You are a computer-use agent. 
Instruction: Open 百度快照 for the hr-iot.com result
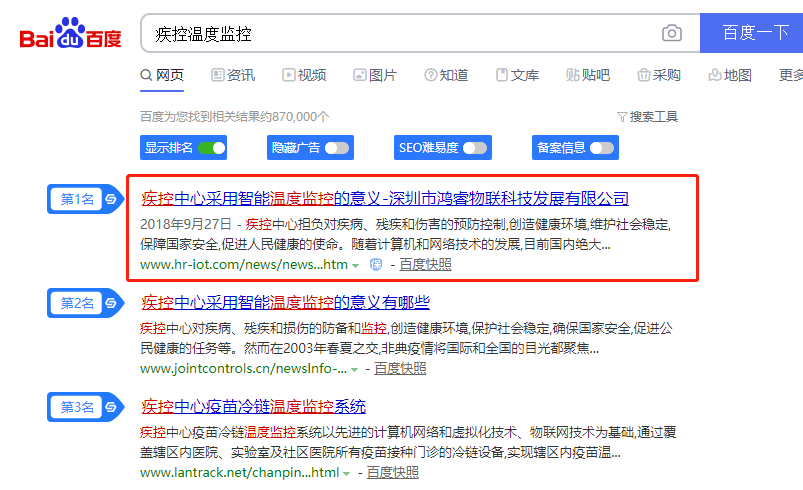pyautogui.click(x=425, y=265)
